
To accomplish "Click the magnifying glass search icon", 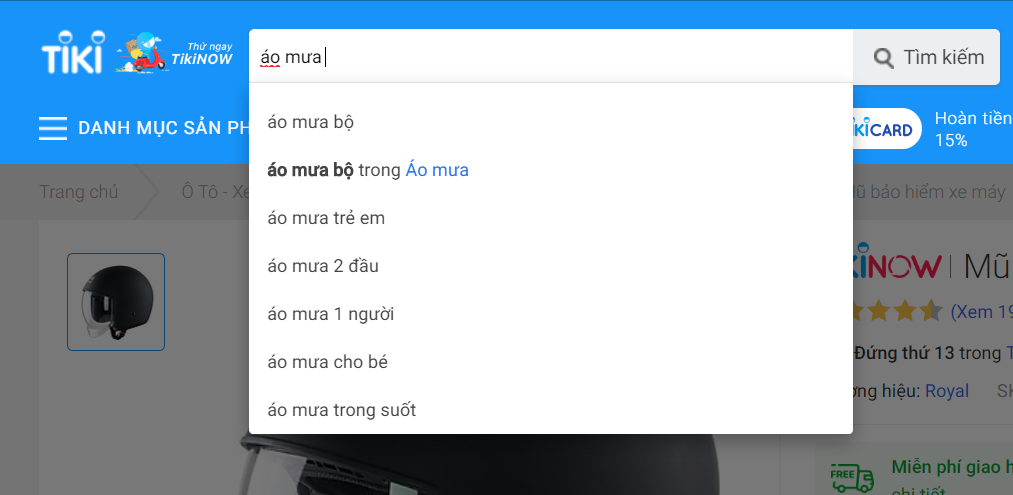I will 883,58.
